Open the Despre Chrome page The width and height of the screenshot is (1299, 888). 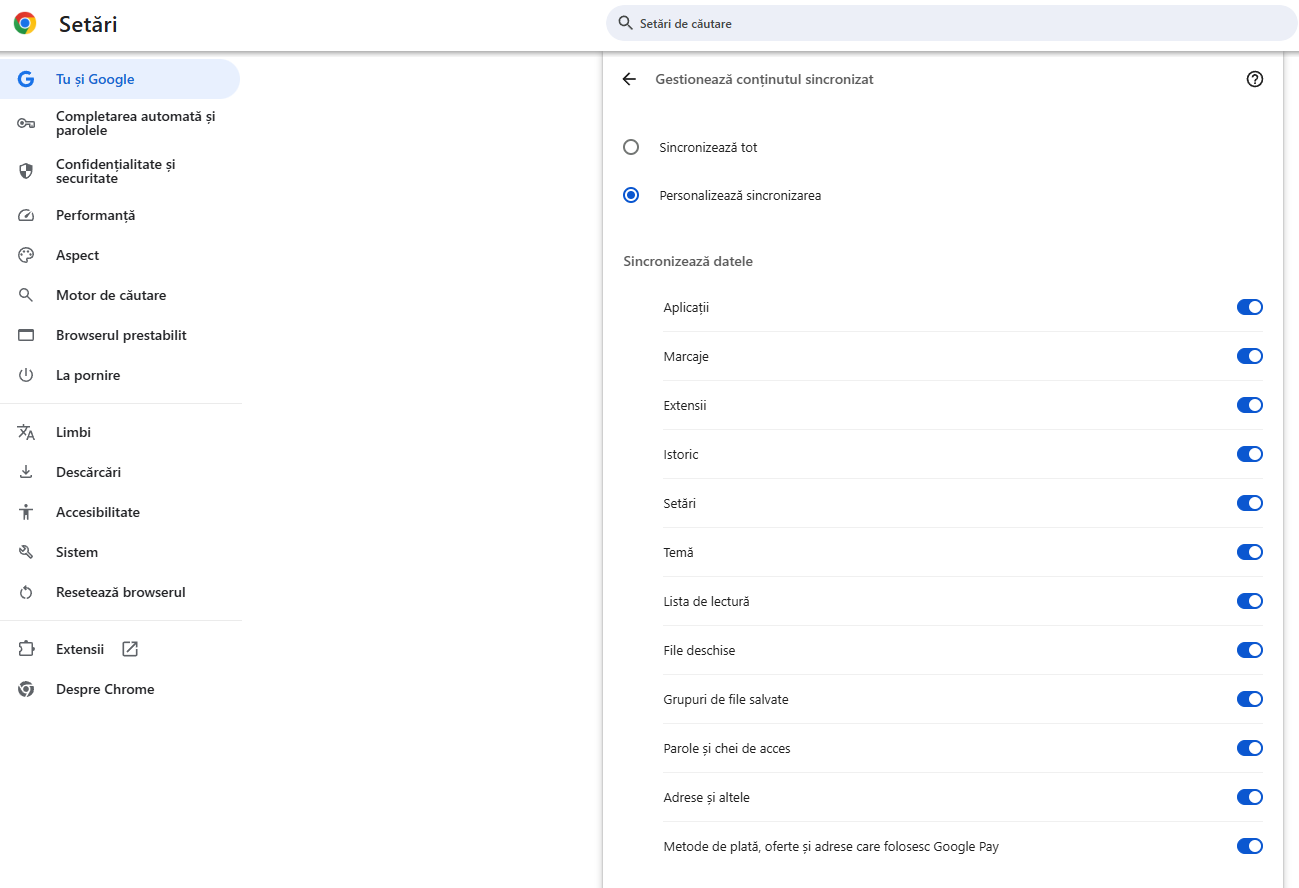click(105, 689)
